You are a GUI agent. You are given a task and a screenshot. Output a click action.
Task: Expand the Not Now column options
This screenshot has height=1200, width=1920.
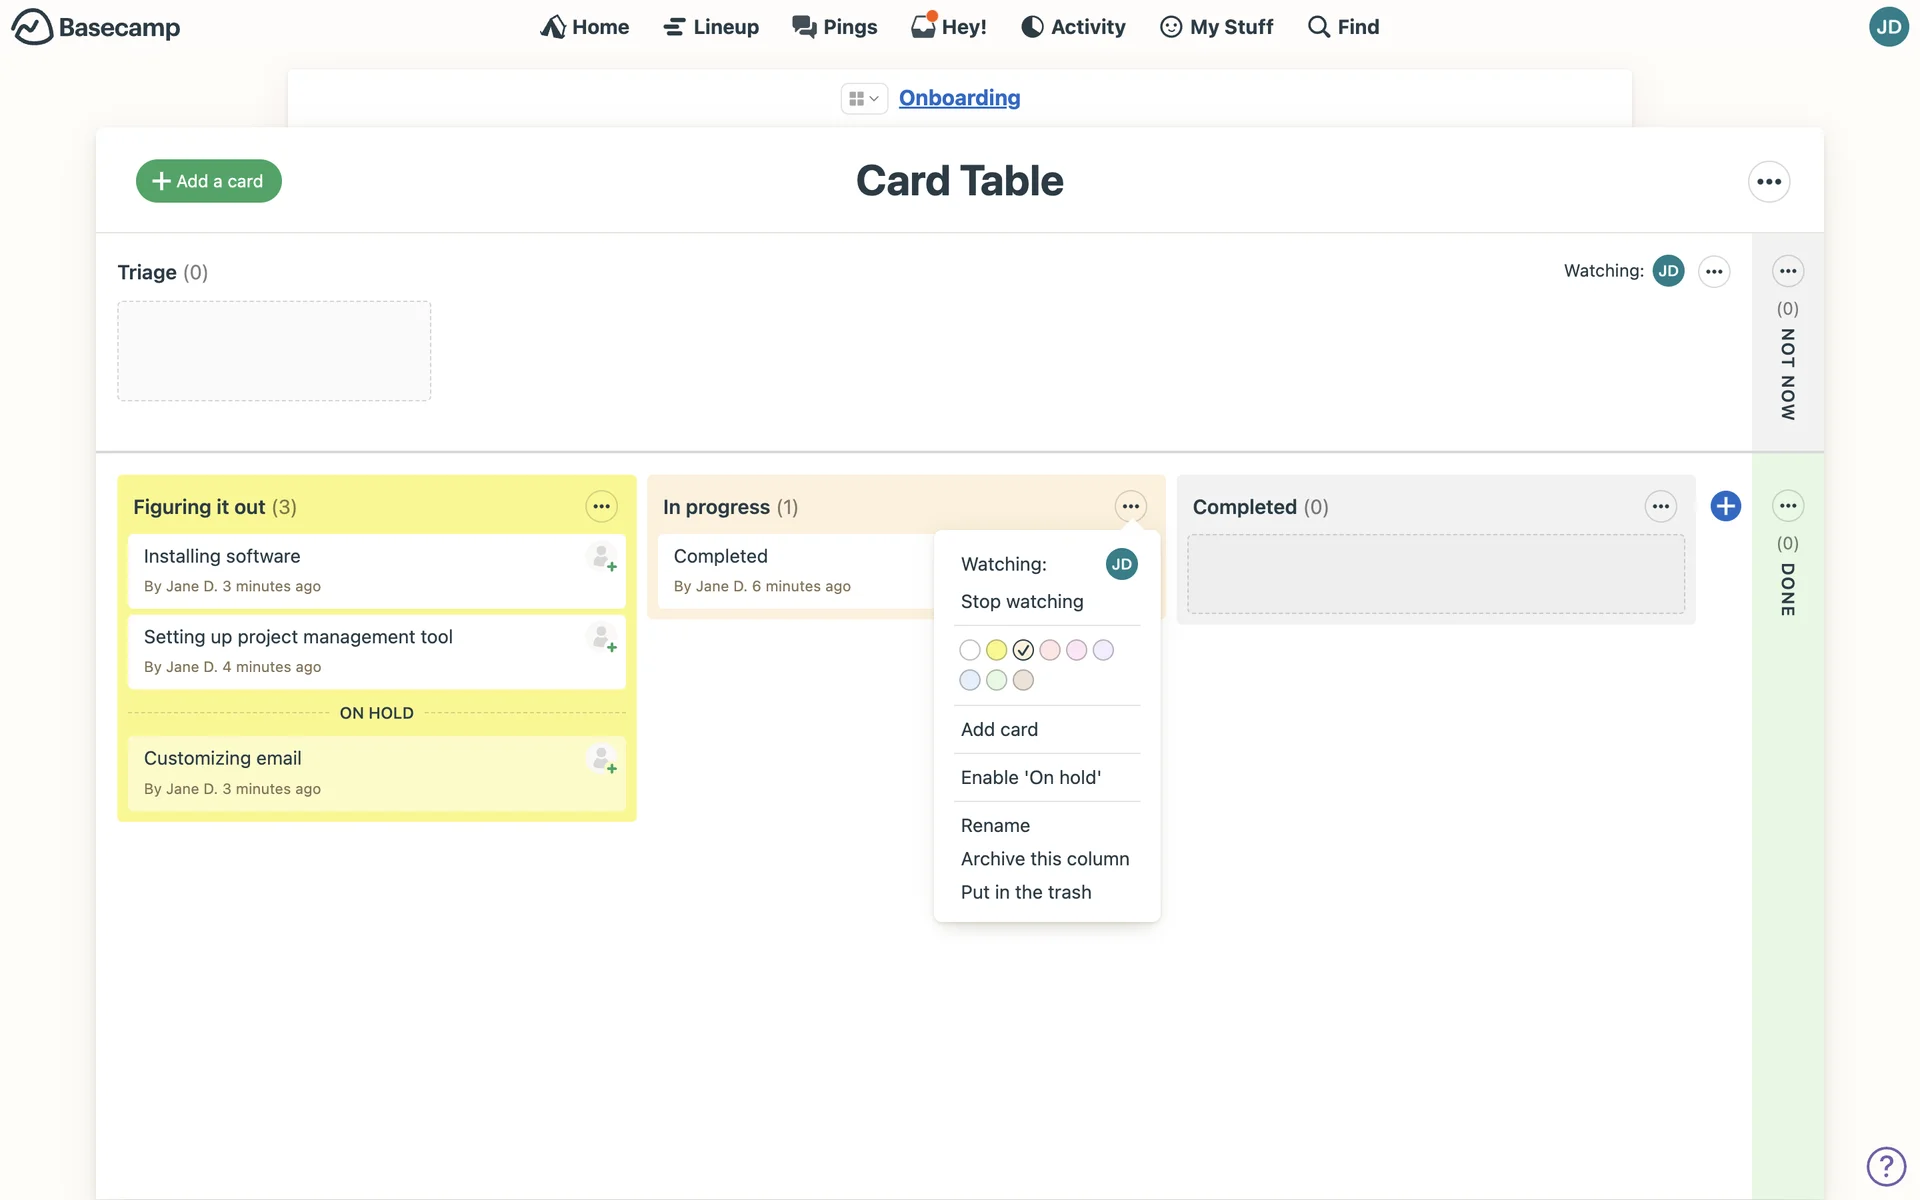pos(1787,271)
